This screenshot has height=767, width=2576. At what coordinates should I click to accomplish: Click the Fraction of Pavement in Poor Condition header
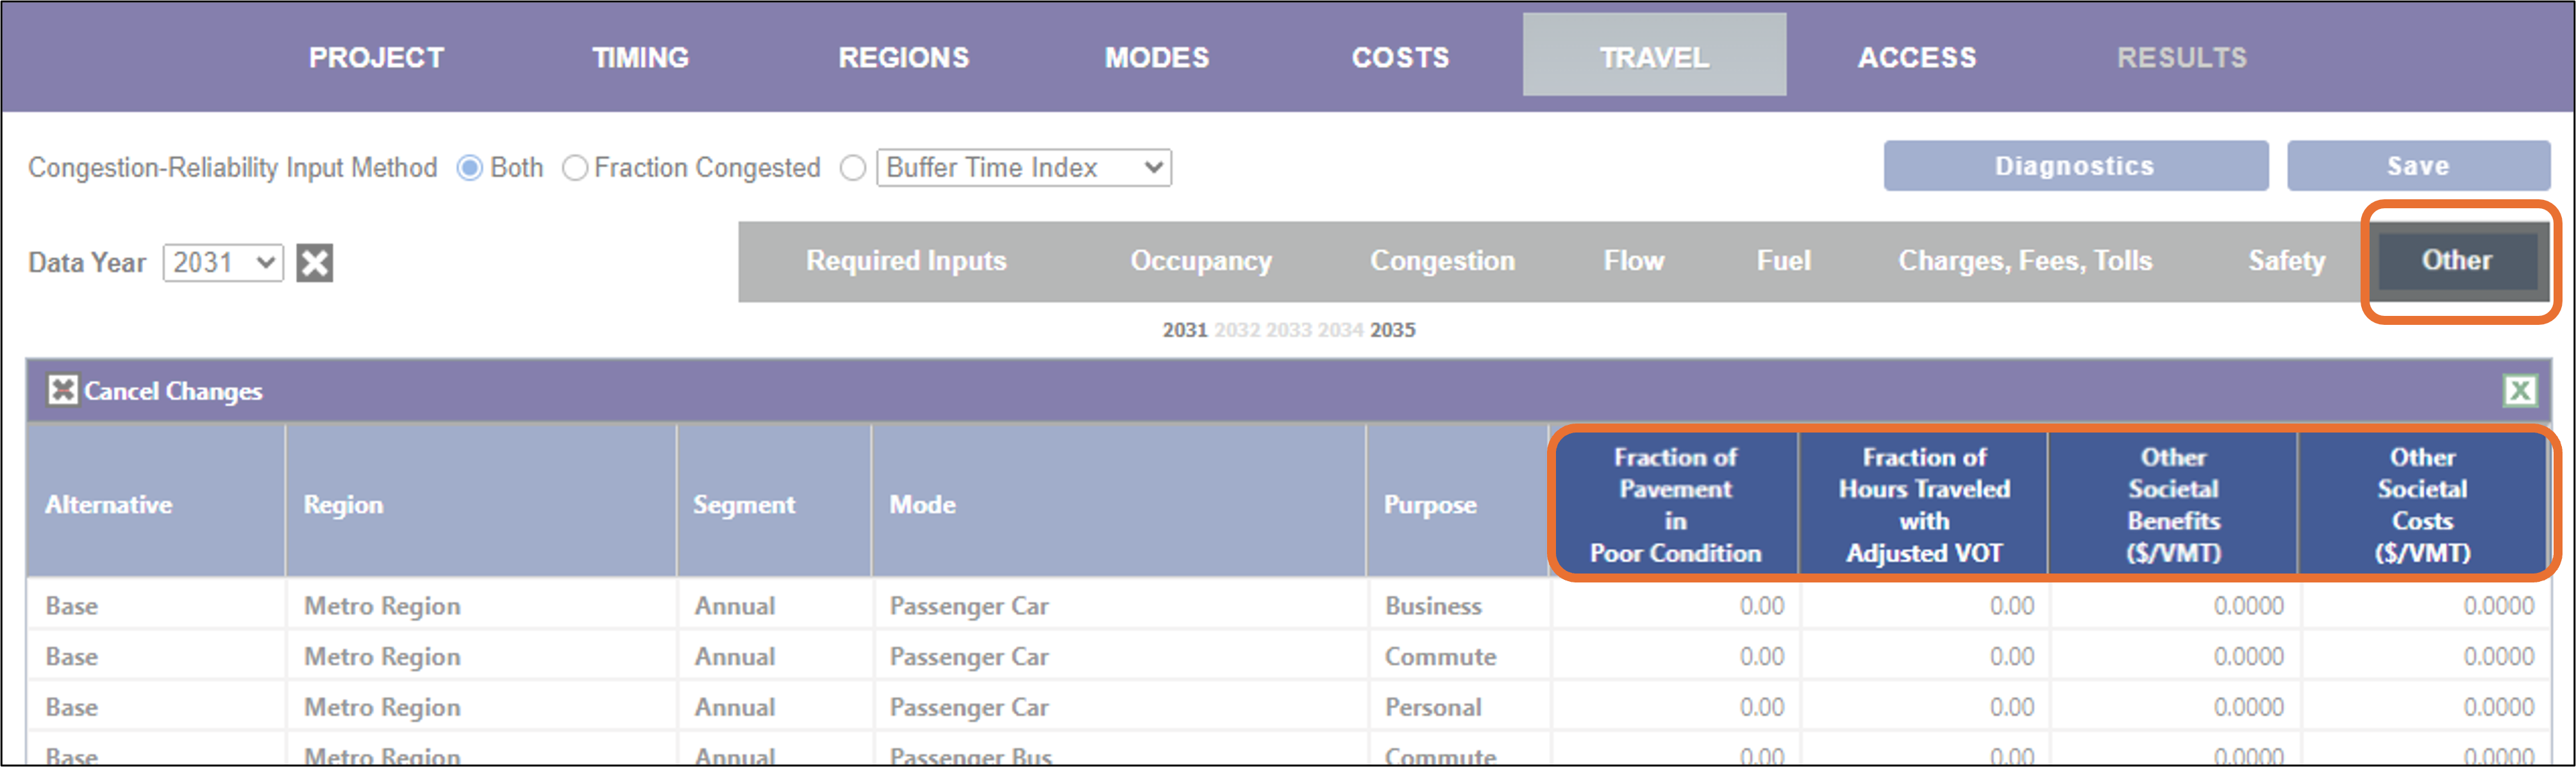pyautogui.click(x=1675, y=505)
